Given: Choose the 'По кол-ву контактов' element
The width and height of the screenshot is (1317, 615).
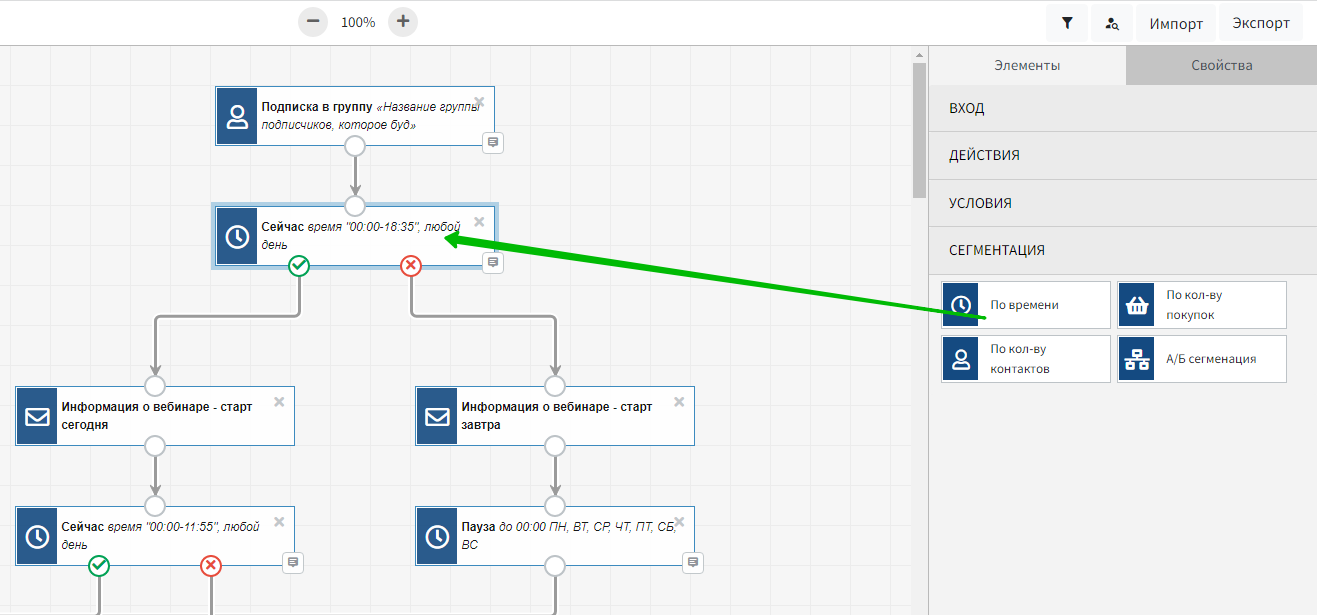Looking at the screenshot, I should 1025,359.
